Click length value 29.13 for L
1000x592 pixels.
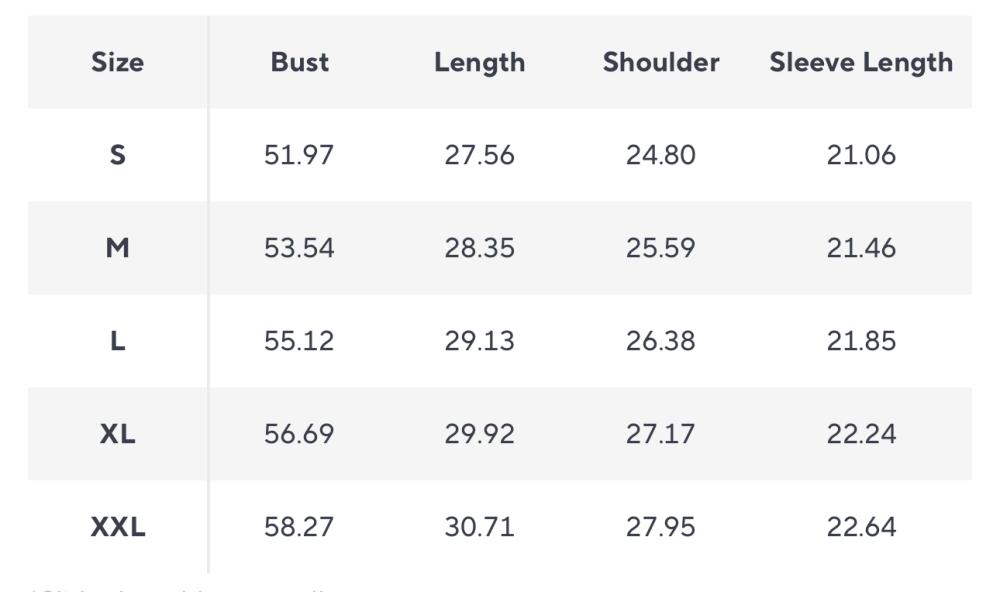tap(479, 341)
